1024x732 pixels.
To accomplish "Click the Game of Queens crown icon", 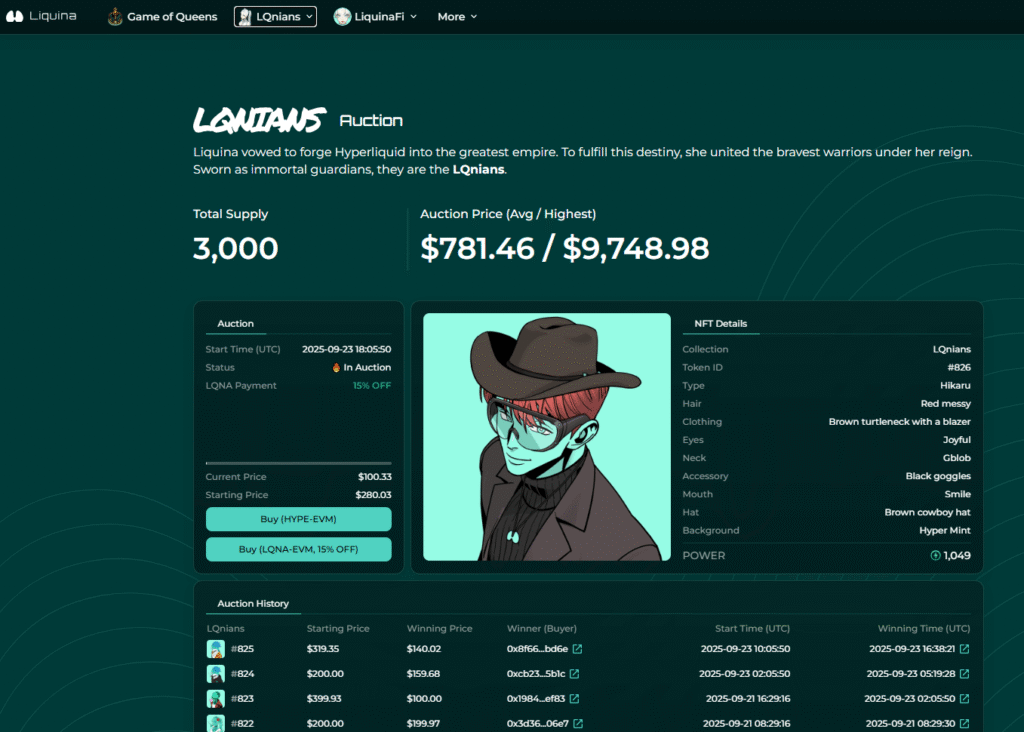I will (x=116, y=17).
